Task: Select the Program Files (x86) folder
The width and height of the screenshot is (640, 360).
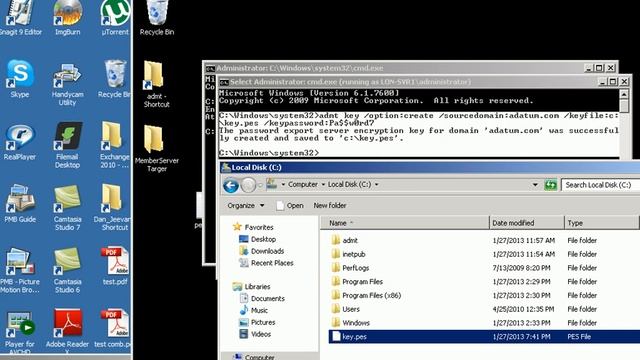Action: click(484, 295)
